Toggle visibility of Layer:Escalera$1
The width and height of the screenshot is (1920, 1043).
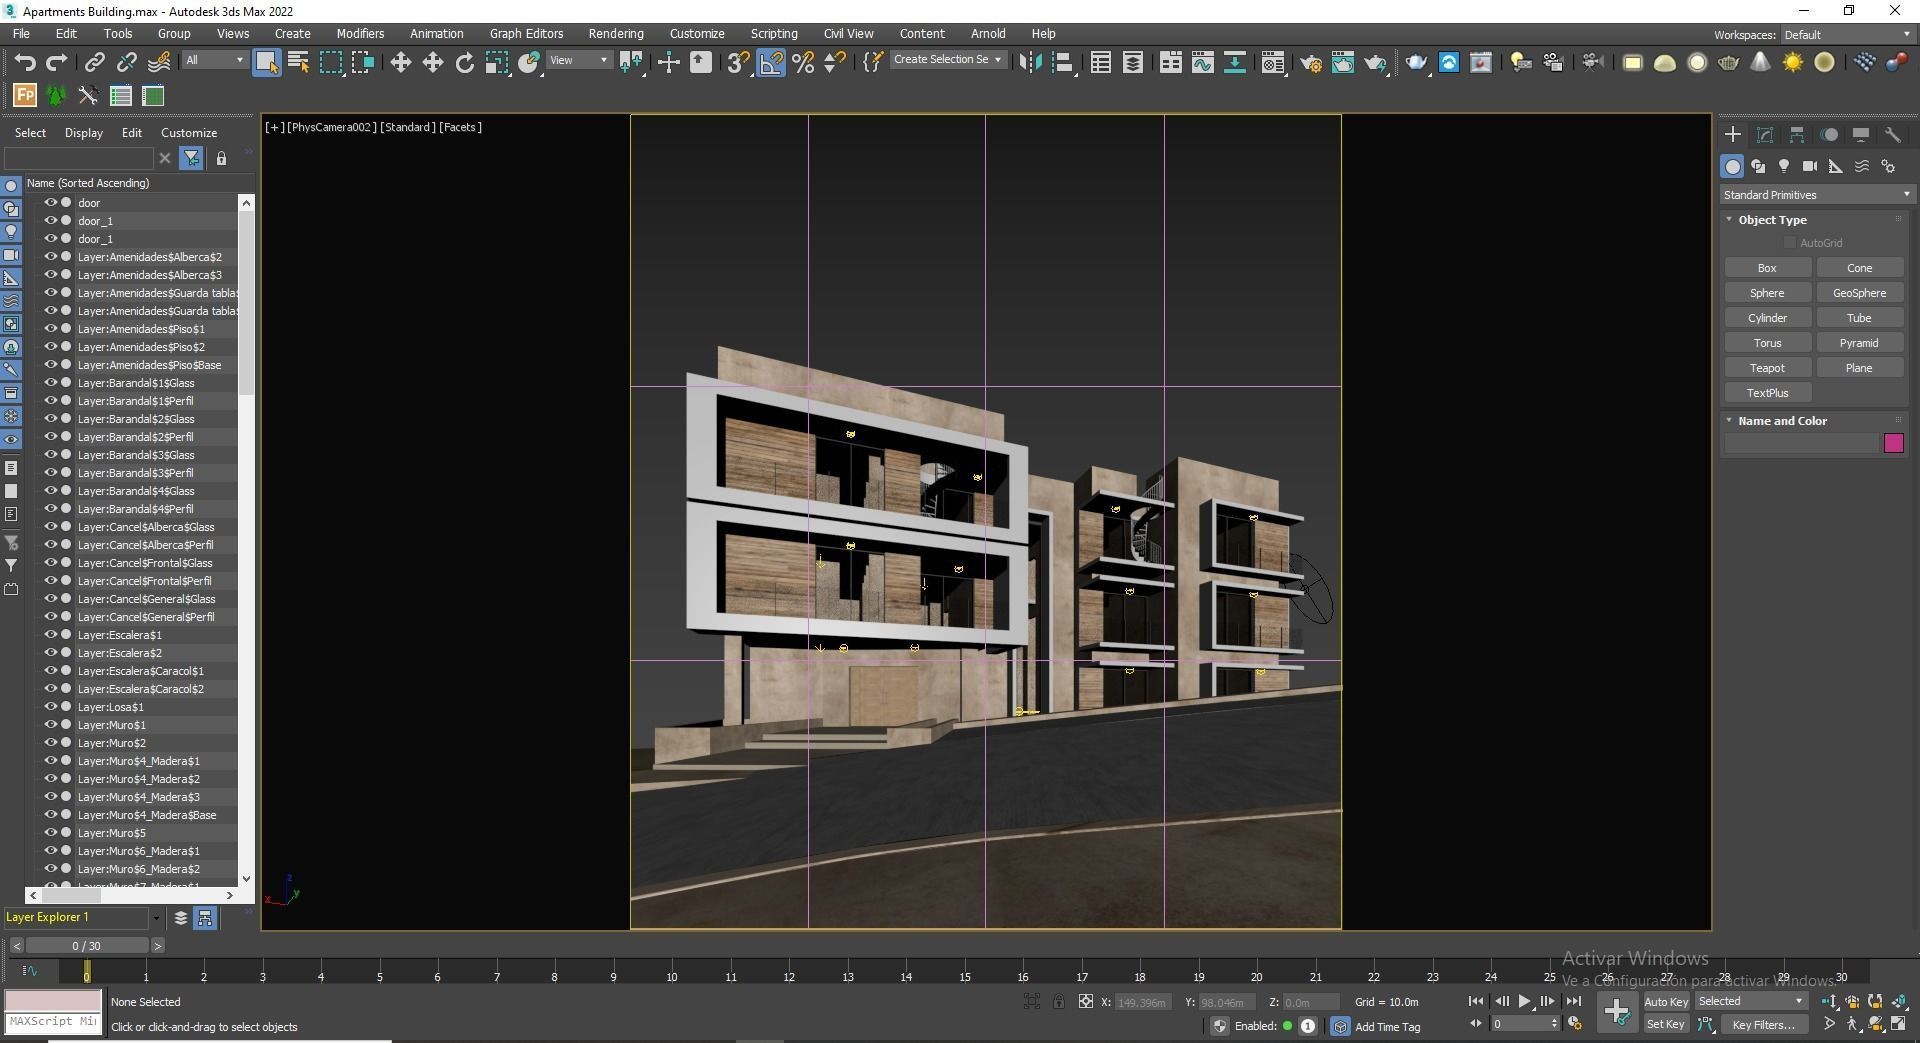pyautogui.click(x=50, y=635)
